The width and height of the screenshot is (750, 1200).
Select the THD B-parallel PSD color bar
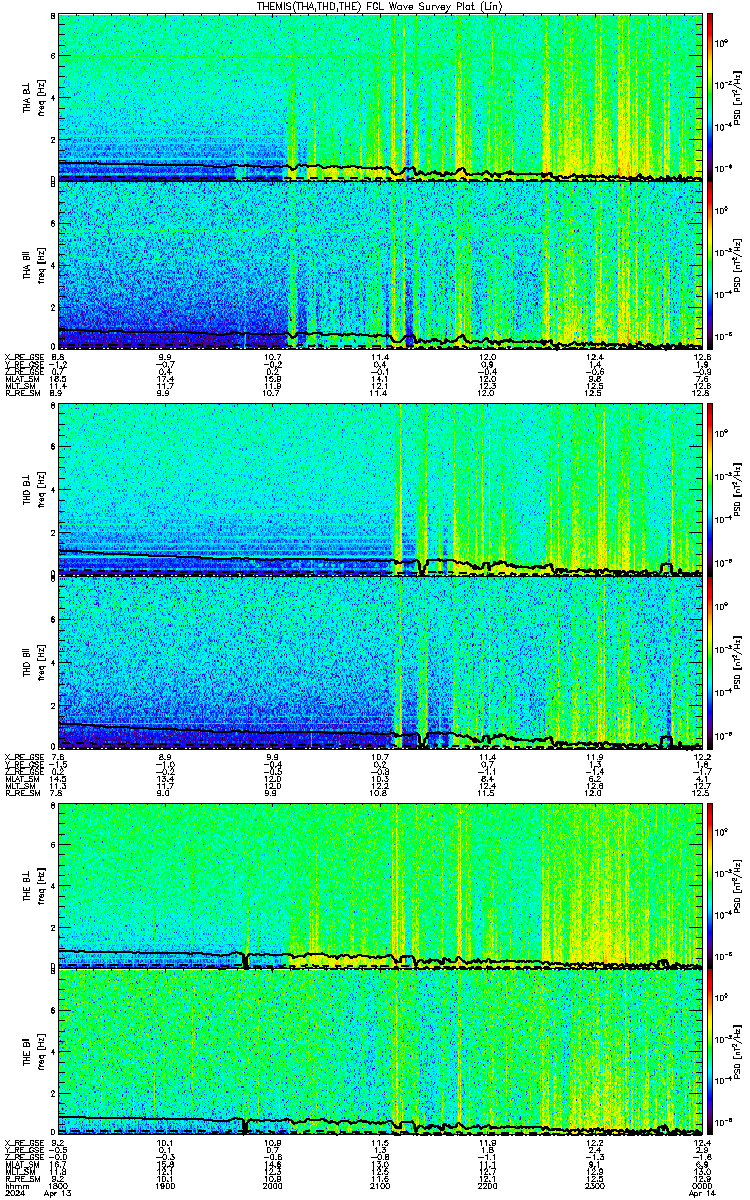pos(710,664)
